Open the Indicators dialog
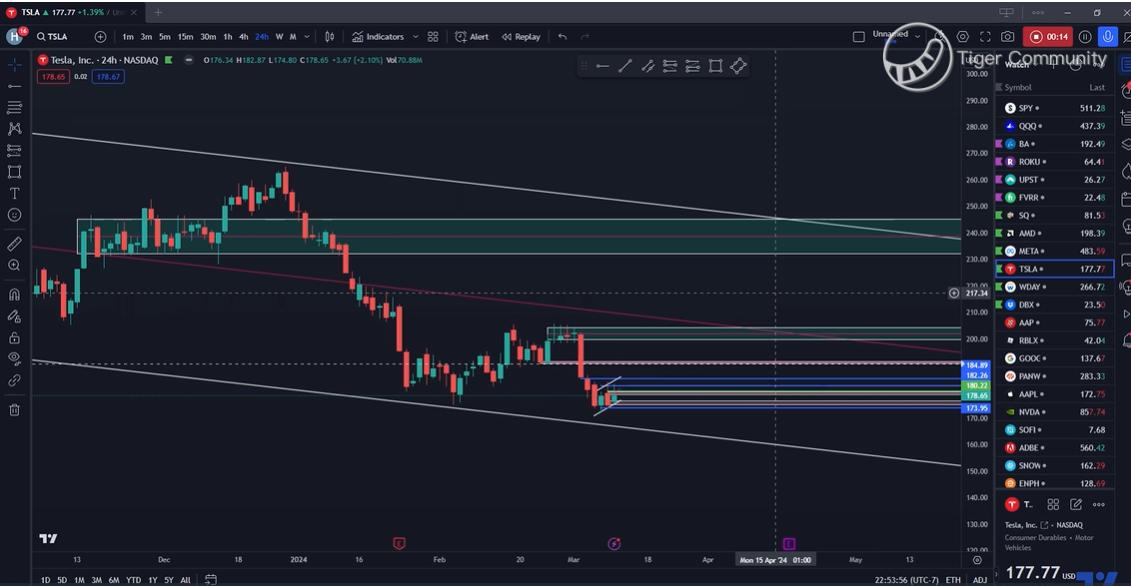The image size is (1131, 586). [378, 37]
